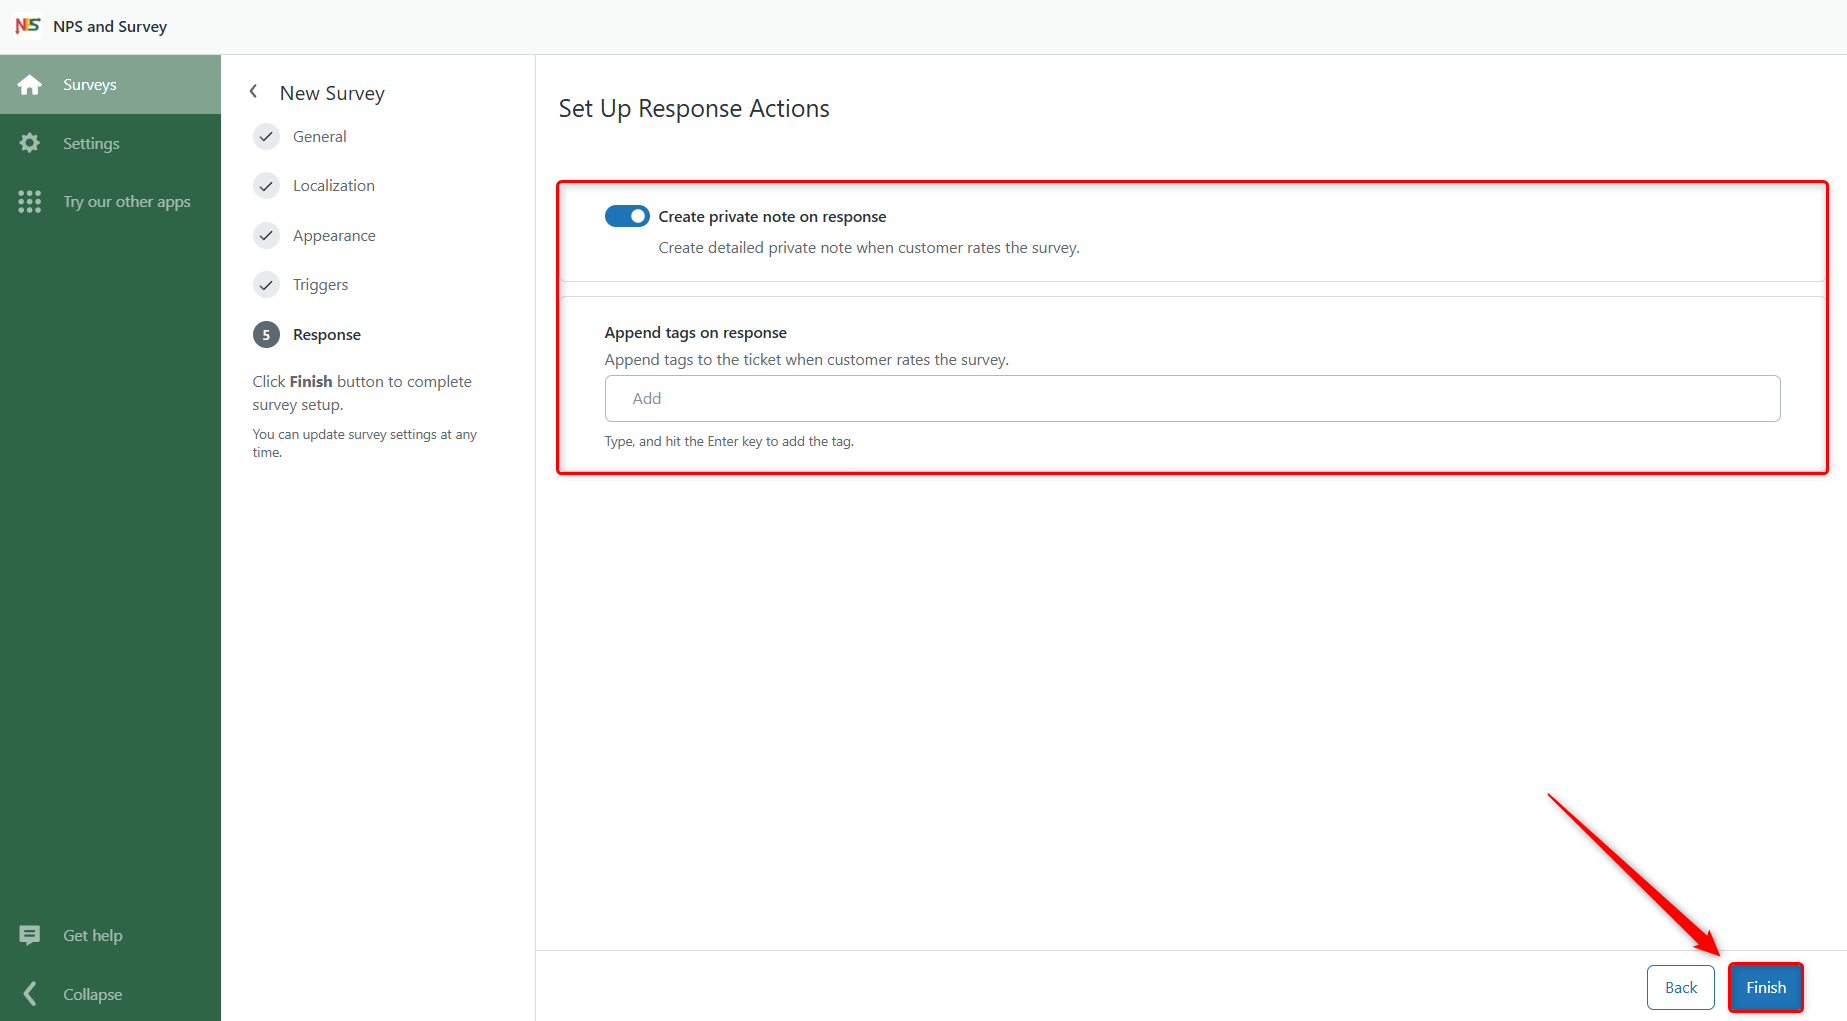Open the Settings section

[91, 143]
